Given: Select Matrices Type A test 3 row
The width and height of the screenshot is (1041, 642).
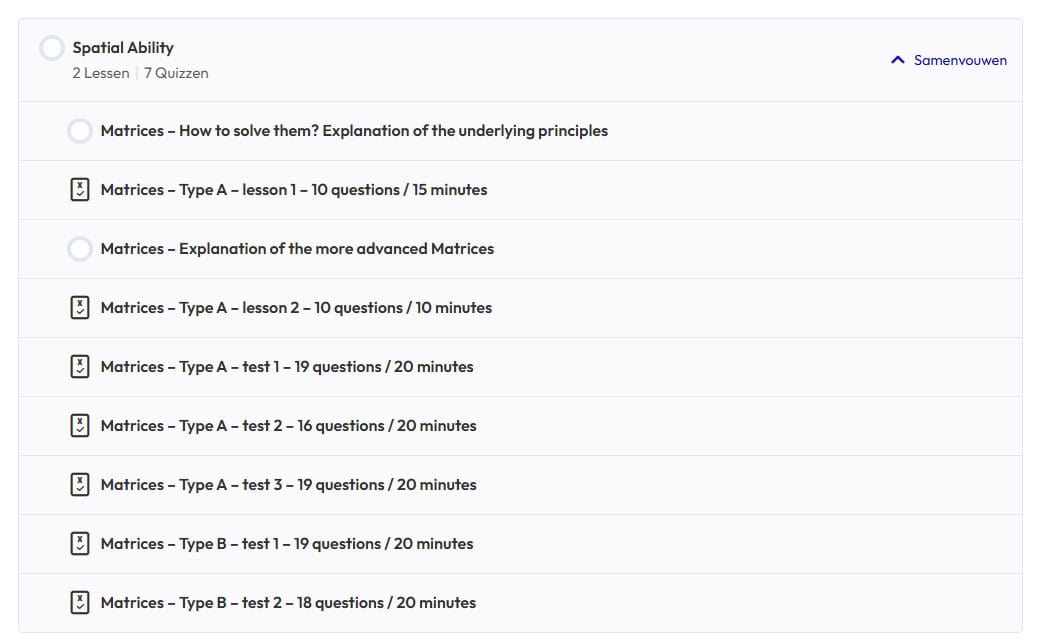Looking at the screenshot, I should pos(288,485).
